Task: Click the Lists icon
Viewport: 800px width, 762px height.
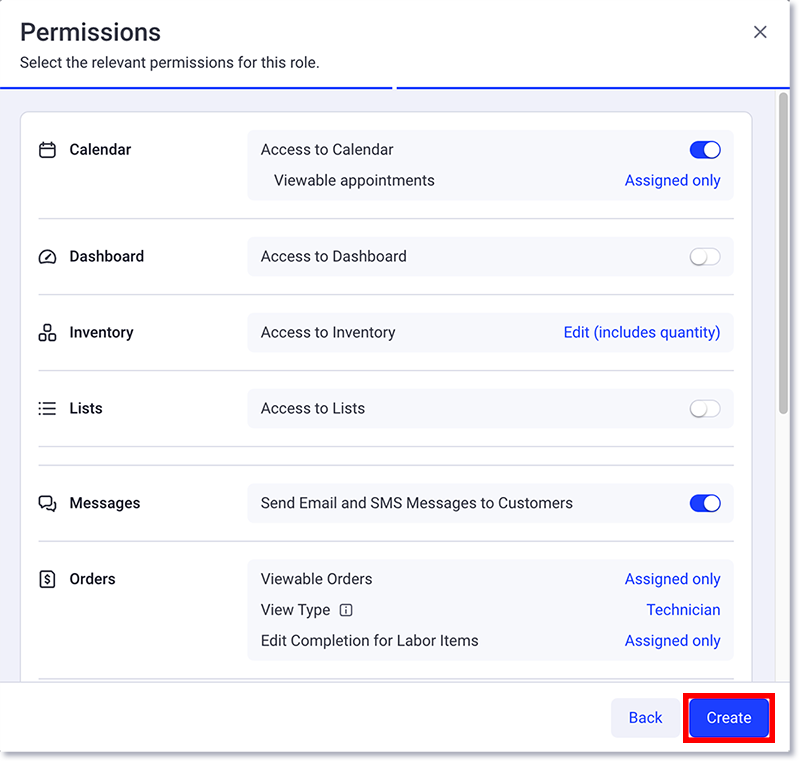Action: tap(47, 408)
